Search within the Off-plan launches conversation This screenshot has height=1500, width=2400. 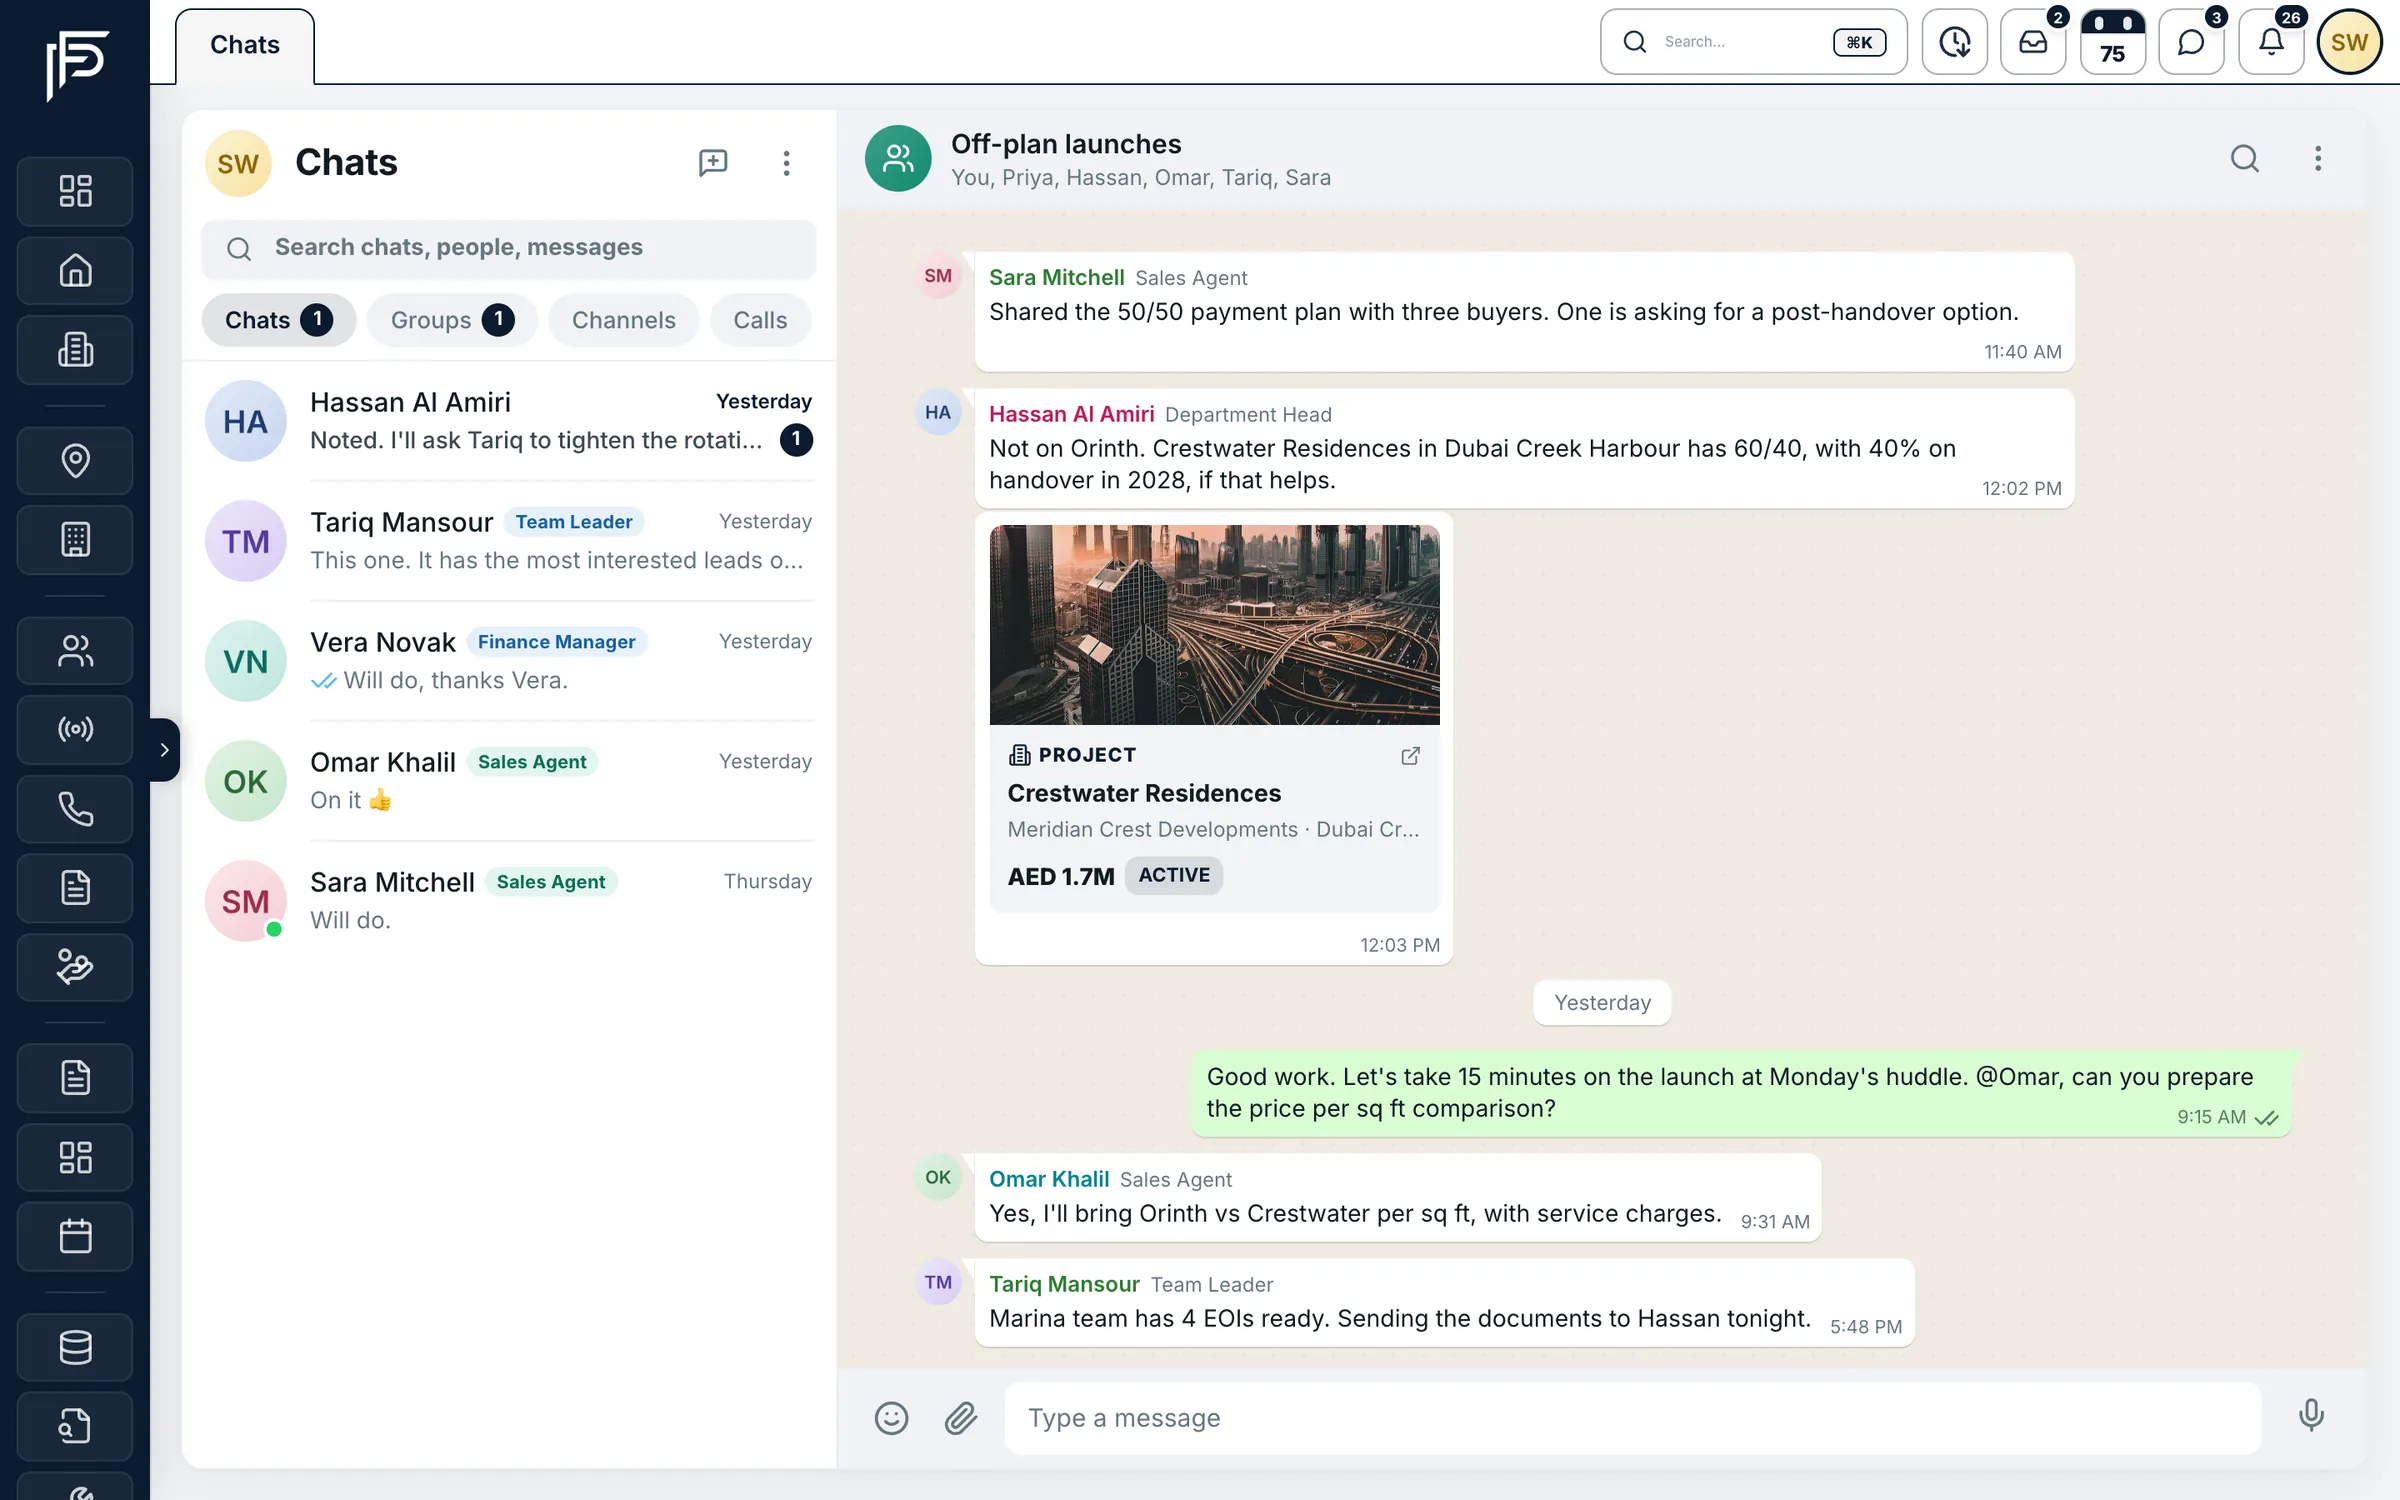click(x=2244, y=159)
